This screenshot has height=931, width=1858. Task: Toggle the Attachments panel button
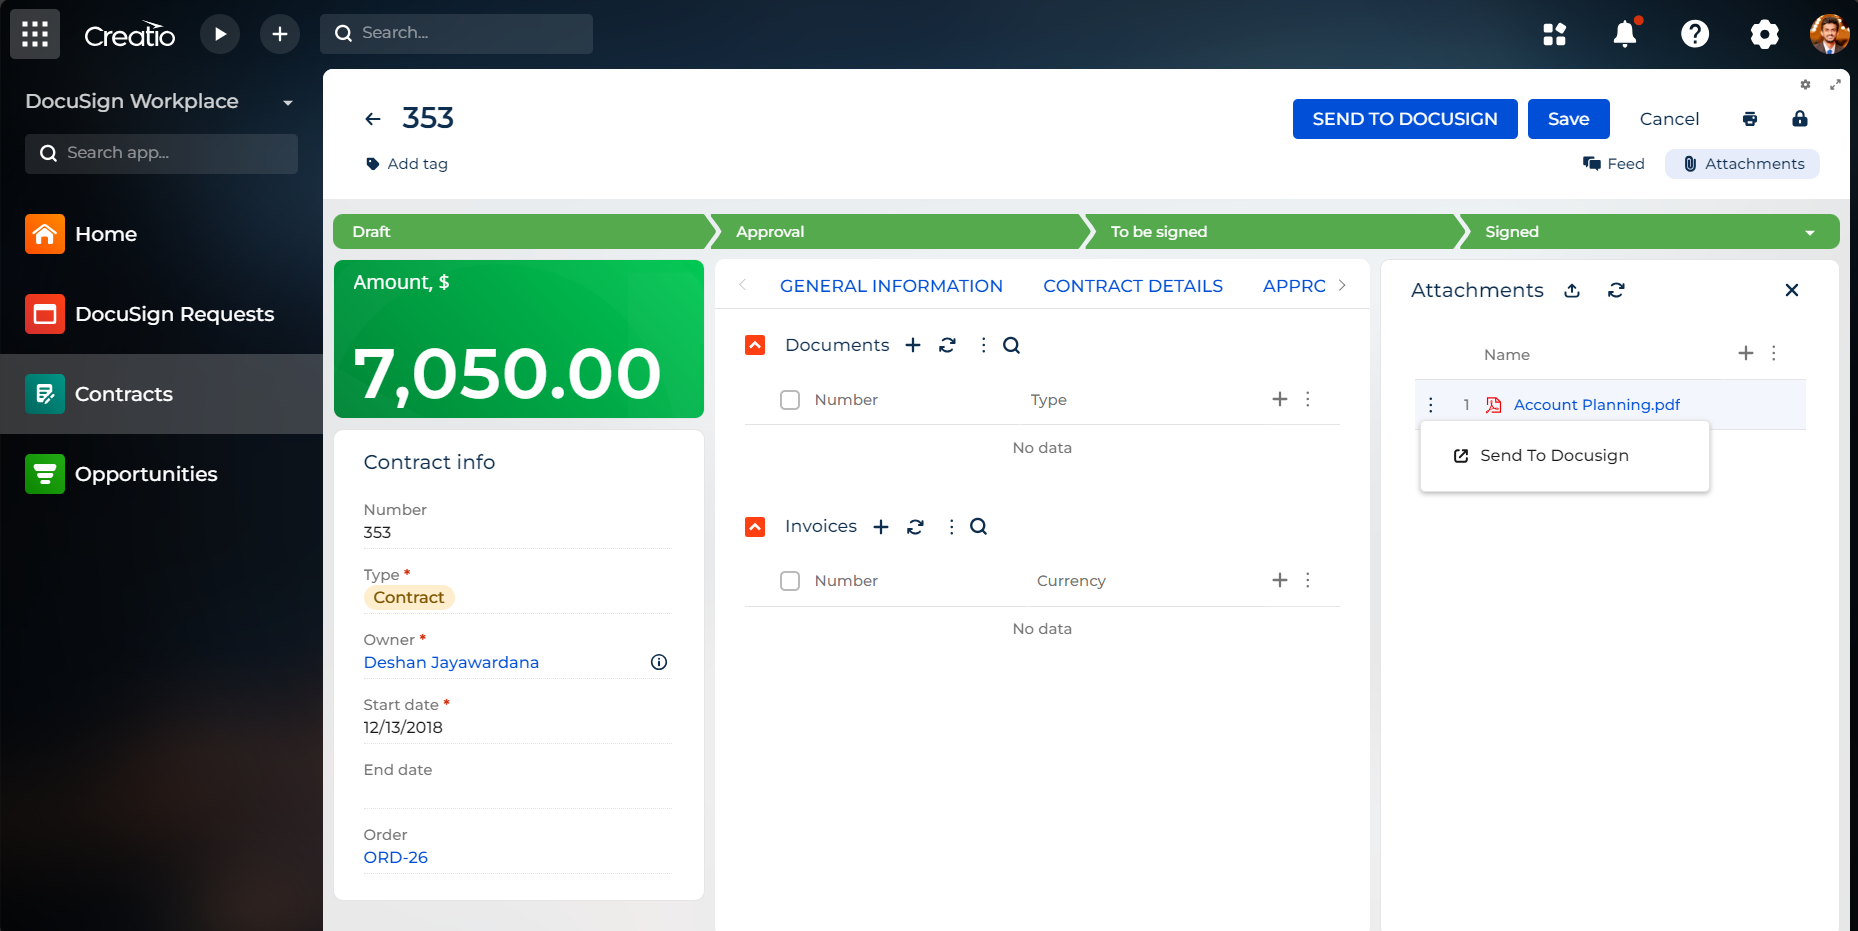tap(1742, 164)
